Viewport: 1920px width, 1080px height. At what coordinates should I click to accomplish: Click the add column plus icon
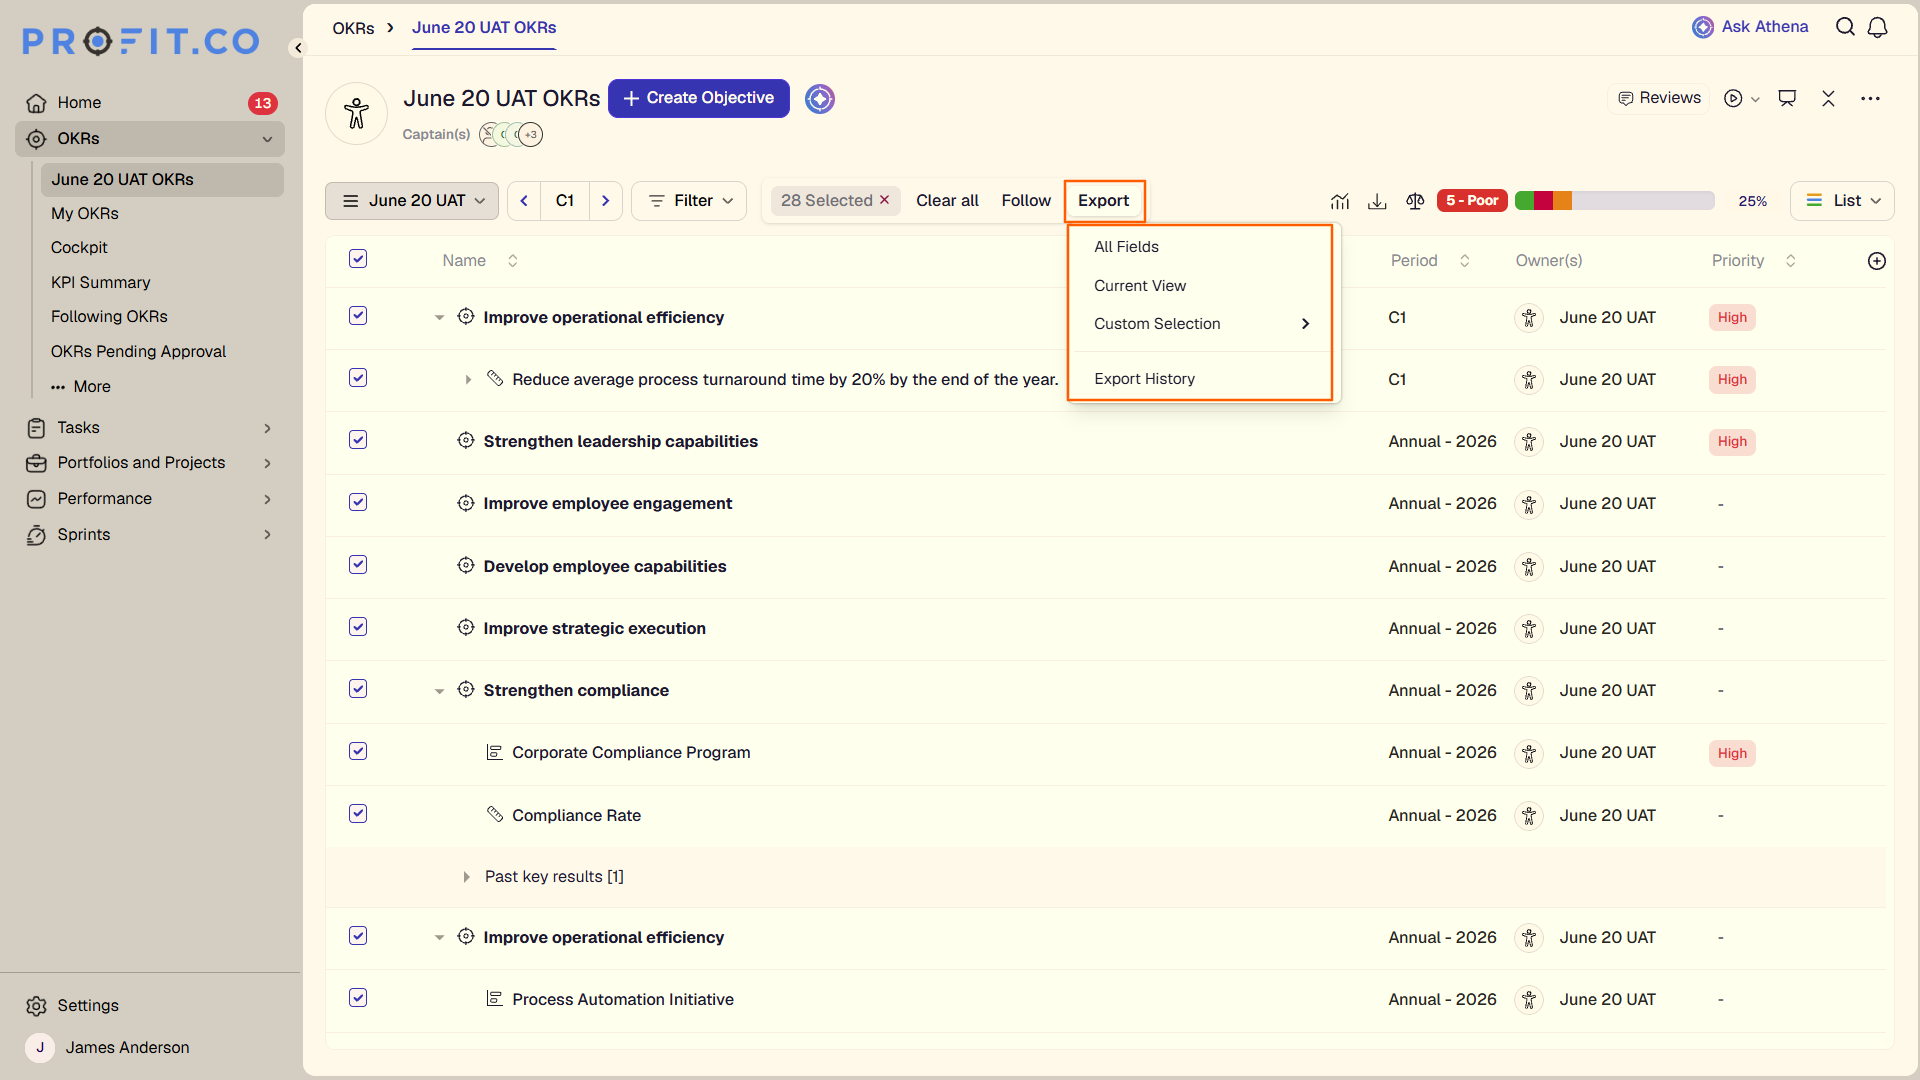pos(1877,261)
